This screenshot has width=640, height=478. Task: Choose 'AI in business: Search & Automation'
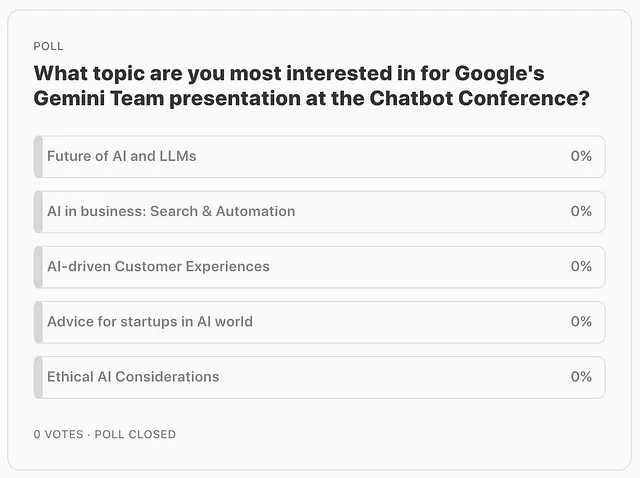coord(319,212)
